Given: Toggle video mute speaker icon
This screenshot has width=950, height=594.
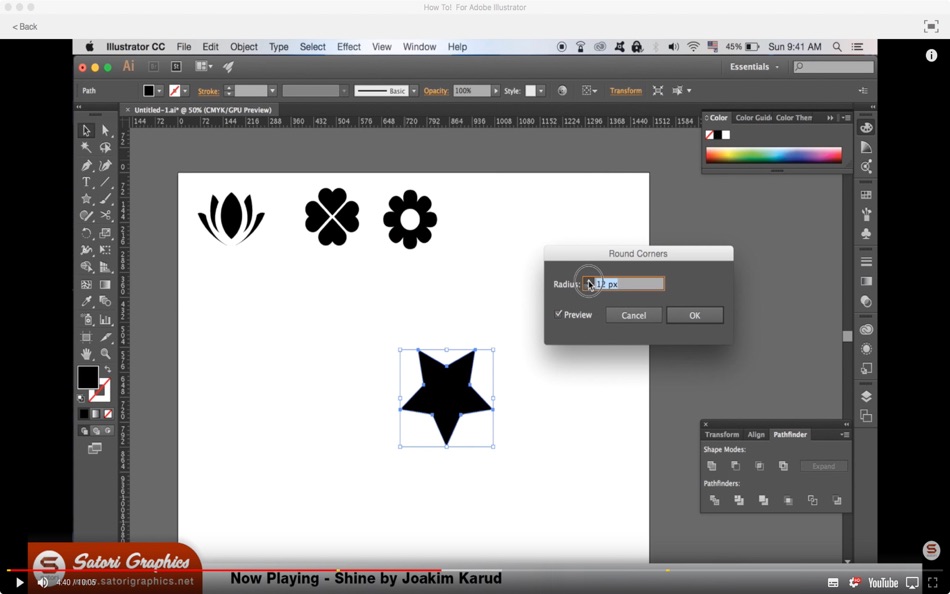Looking at the screenshot, I should pos(42,582).
